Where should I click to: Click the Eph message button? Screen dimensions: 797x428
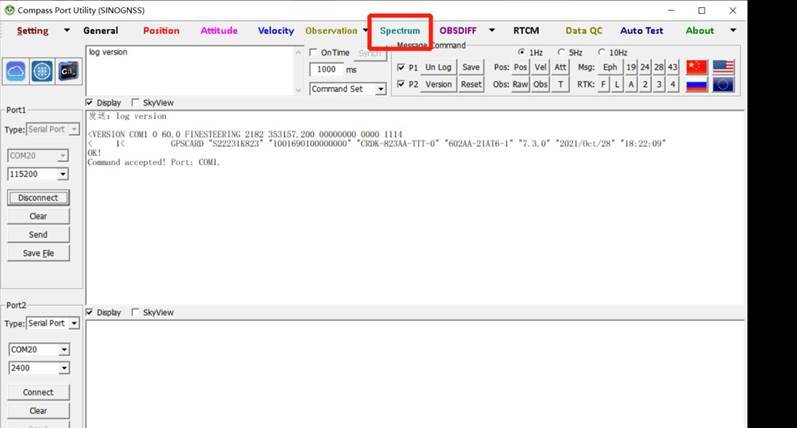[x=610, y=67]
